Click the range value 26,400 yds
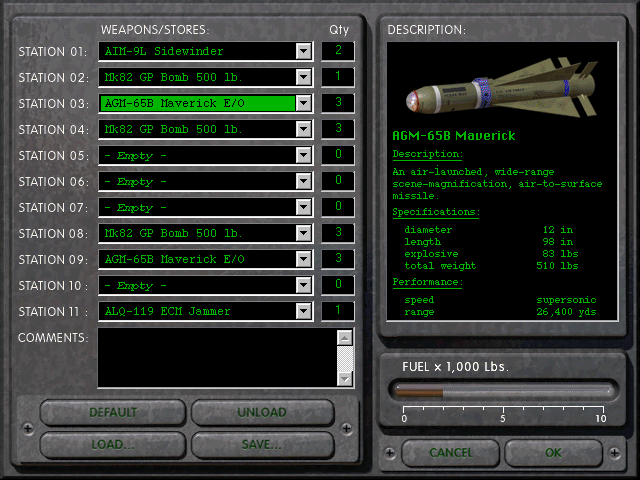The height and width of the screenshot is (480, 640). pos(566,312)
